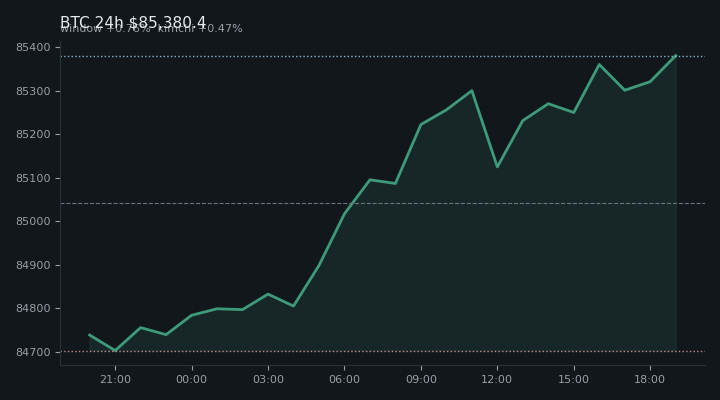Click the 00:00 time axis label
This screenshot has height=400, width=720.
click(x=192, y=379)
